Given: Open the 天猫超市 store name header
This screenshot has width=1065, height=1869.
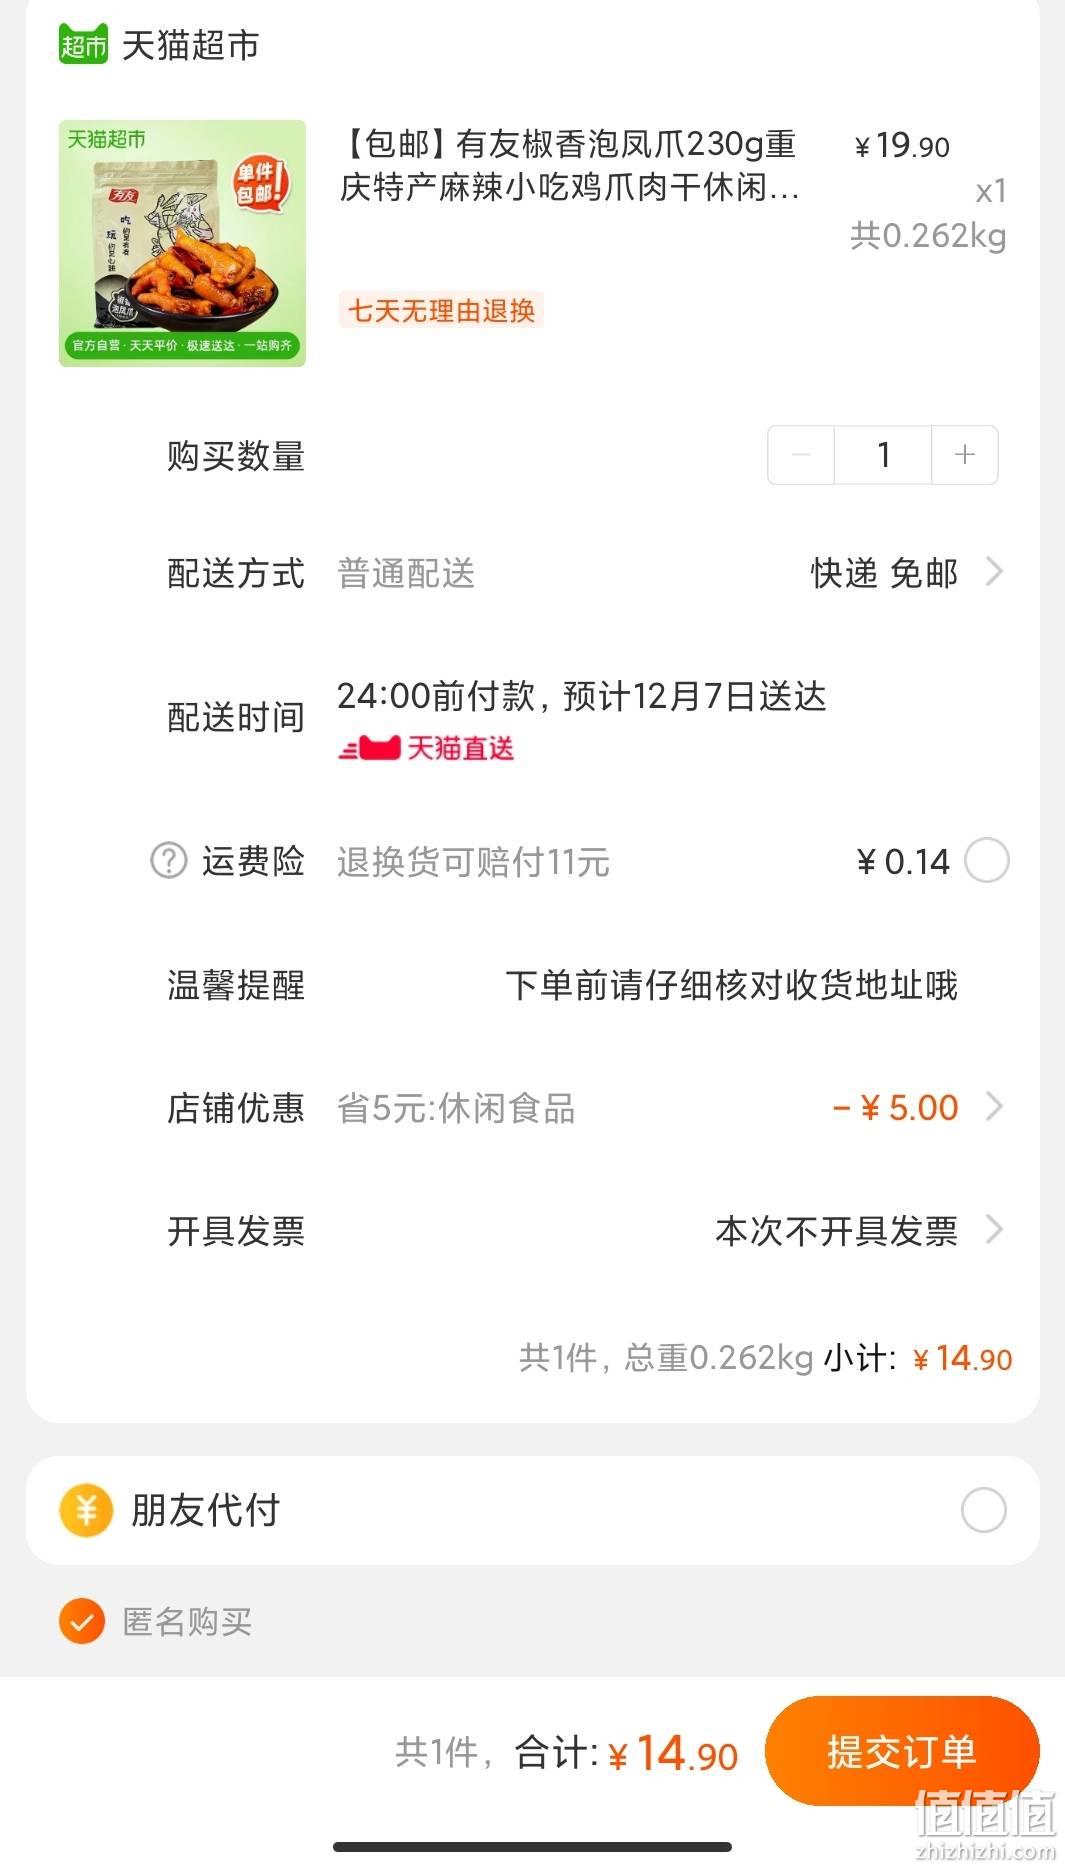Looking at the screenshot, I should (191, 45).
